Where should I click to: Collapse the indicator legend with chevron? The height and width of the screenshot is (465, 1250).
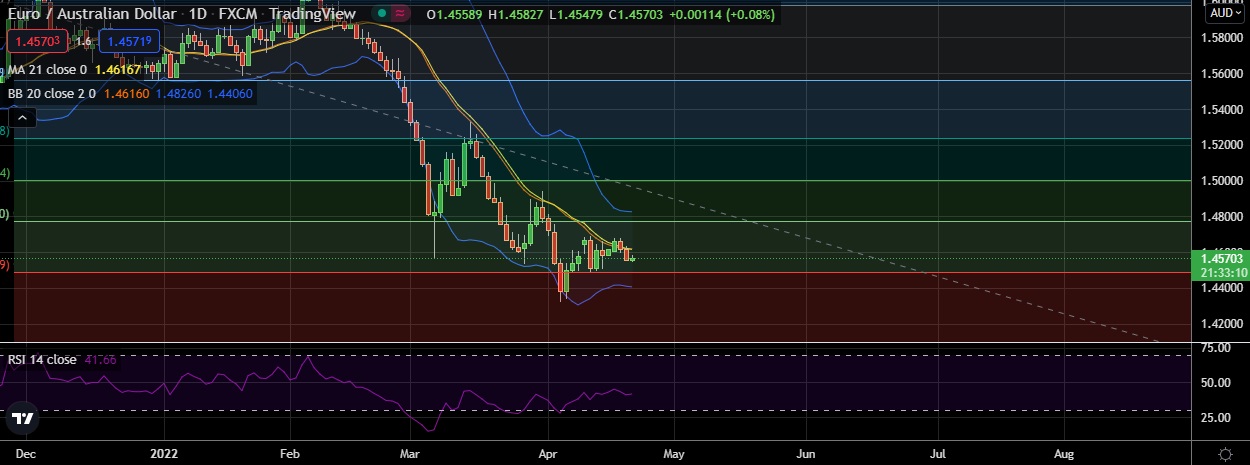coord(22,118)
